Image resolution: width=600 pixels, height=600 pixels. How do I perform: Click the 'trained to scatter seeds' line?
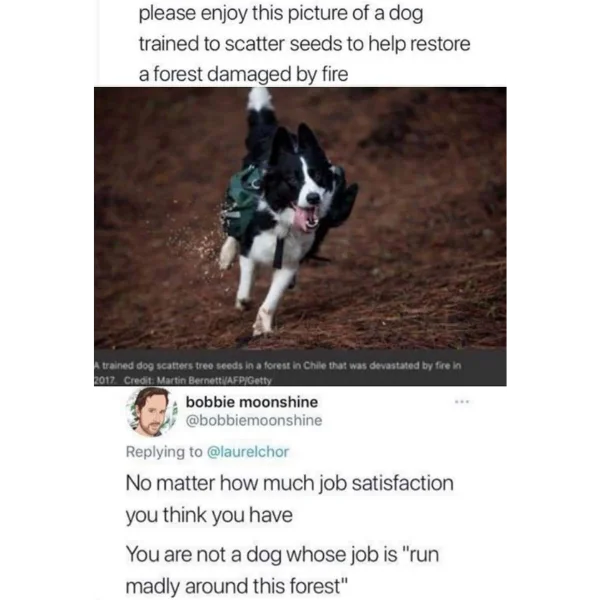304,44
